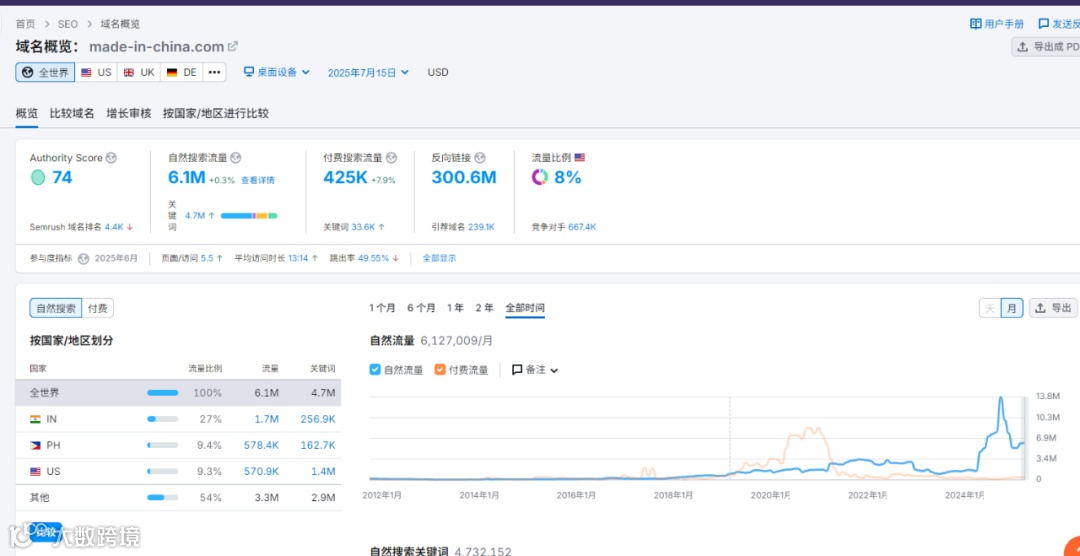This screenshot has width=1080, height=556.
Task: Open the 桌面设备 device dropdown
Action: pos(277,72)
